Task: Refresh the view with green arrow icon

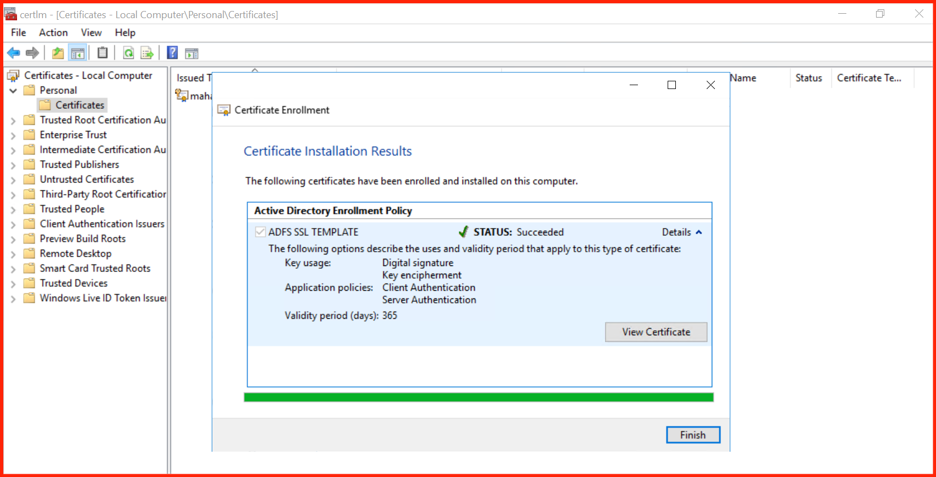Action: 128,53
